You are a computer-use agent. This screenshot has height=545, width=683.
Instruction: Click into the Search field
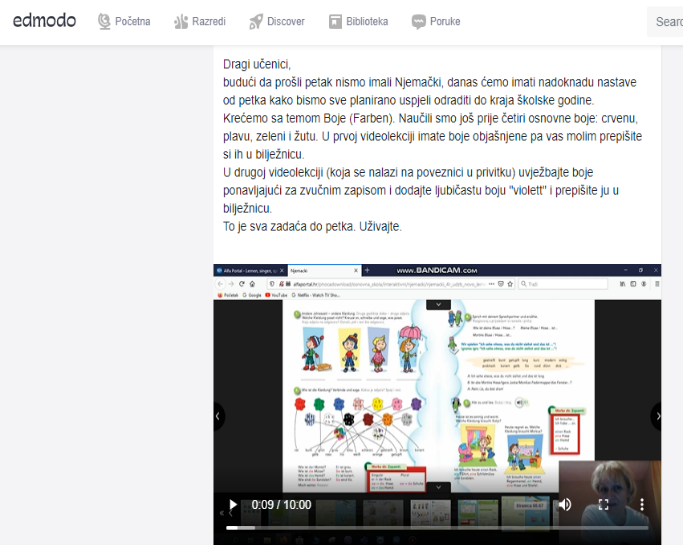[x=665, y=21]
